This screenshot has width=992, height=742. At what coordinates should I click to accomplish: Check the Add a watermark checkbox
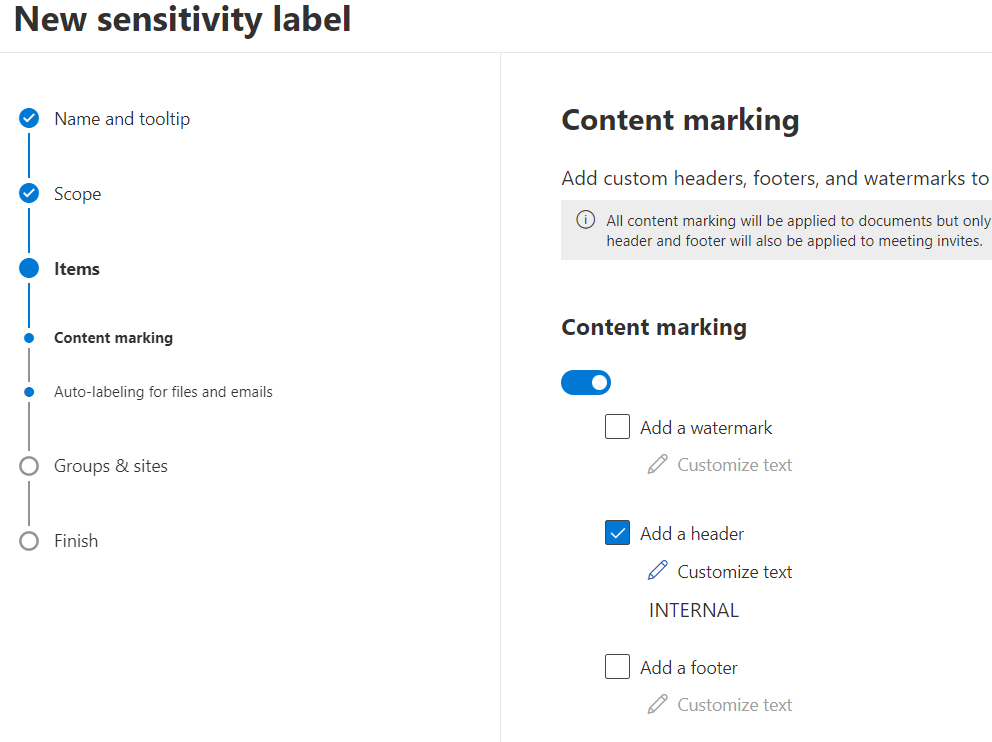(x=617, y=426)
